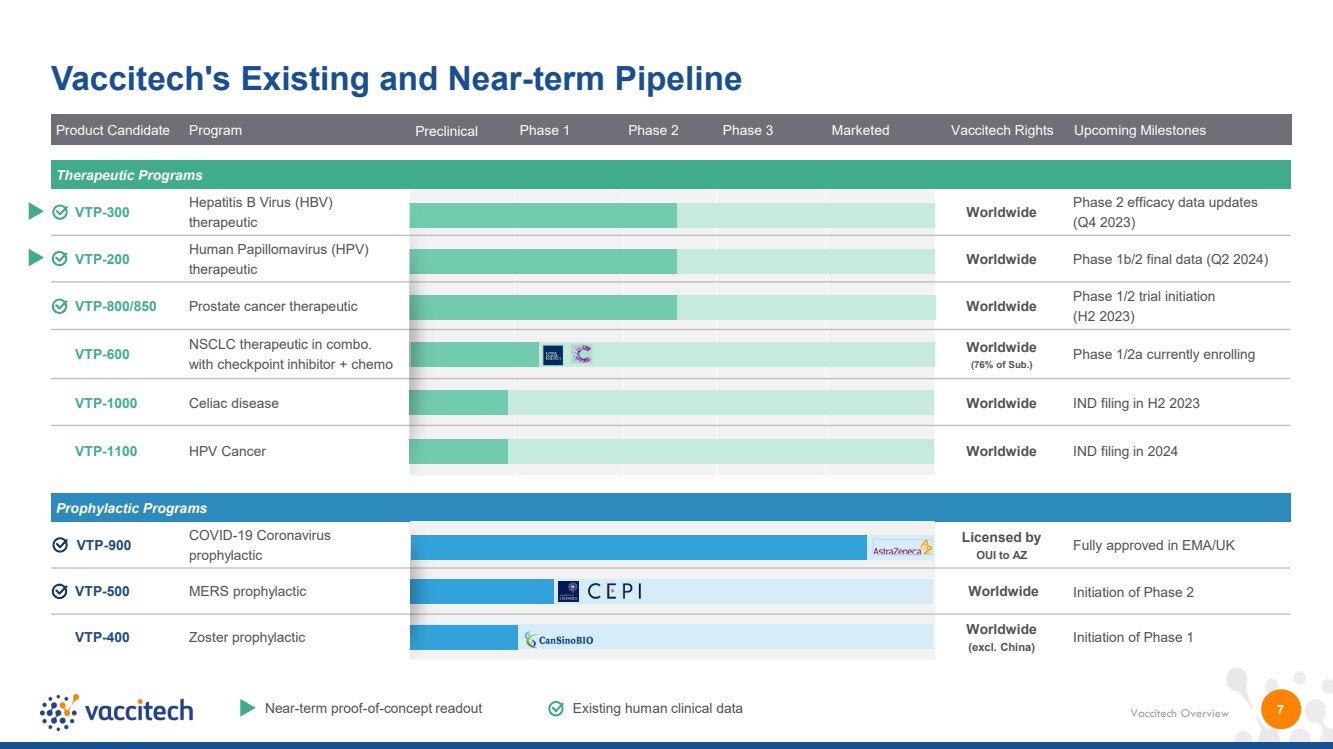This screenshot has width=1333, height=749.
Task: Click the orange page number 7 badge
Action: (x=1280, y=709)
